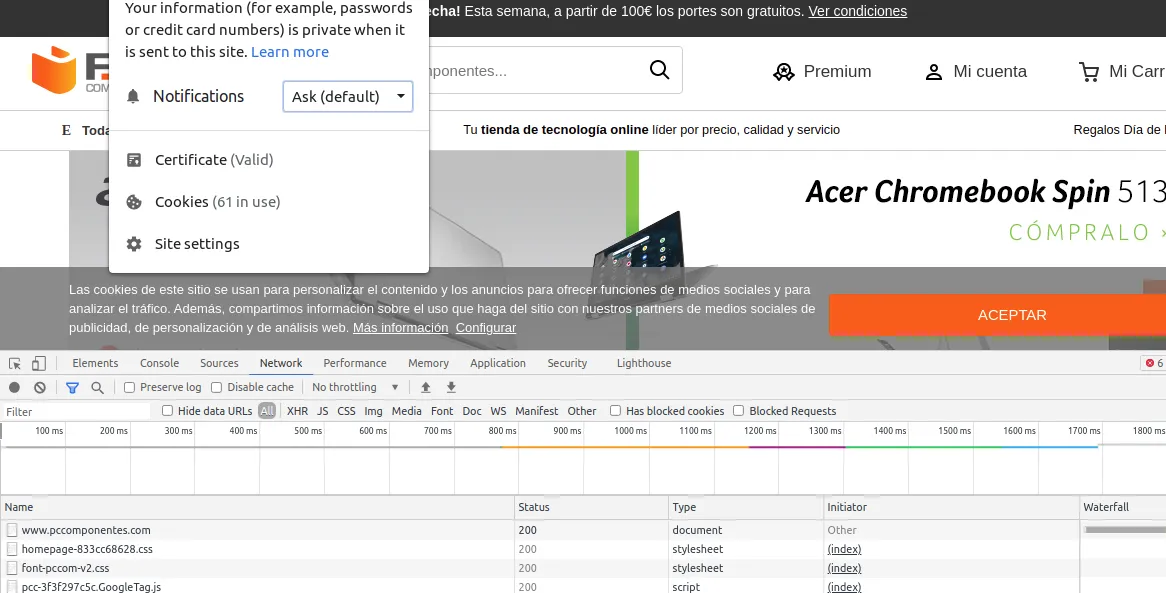This screenshot has height=593, width=1166.
Task: Click the Mi cuenta user icon
Action: (x=933, y=72)
